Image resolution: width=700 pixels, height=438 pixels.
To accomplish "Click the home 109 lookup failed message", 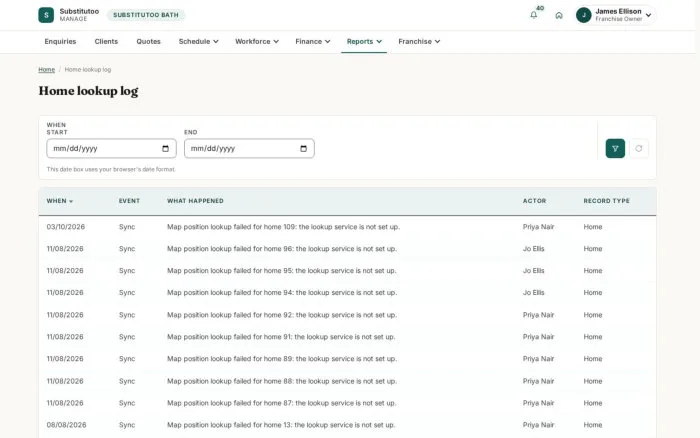I will click(283, 227).
